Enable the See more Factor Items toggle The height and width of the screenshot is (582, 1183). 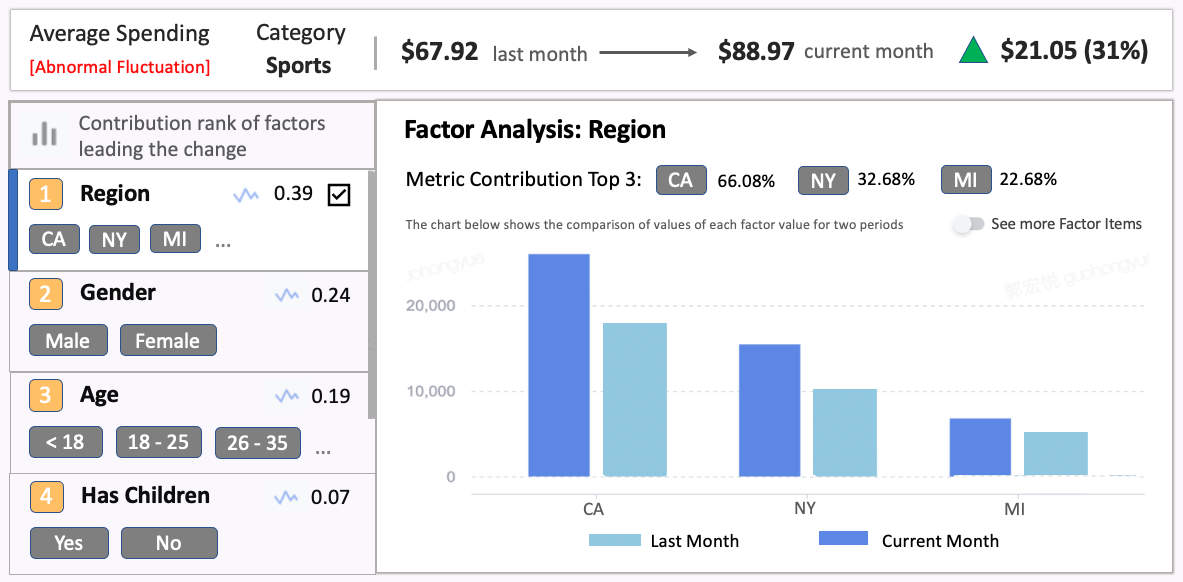[x=969, y=224]
